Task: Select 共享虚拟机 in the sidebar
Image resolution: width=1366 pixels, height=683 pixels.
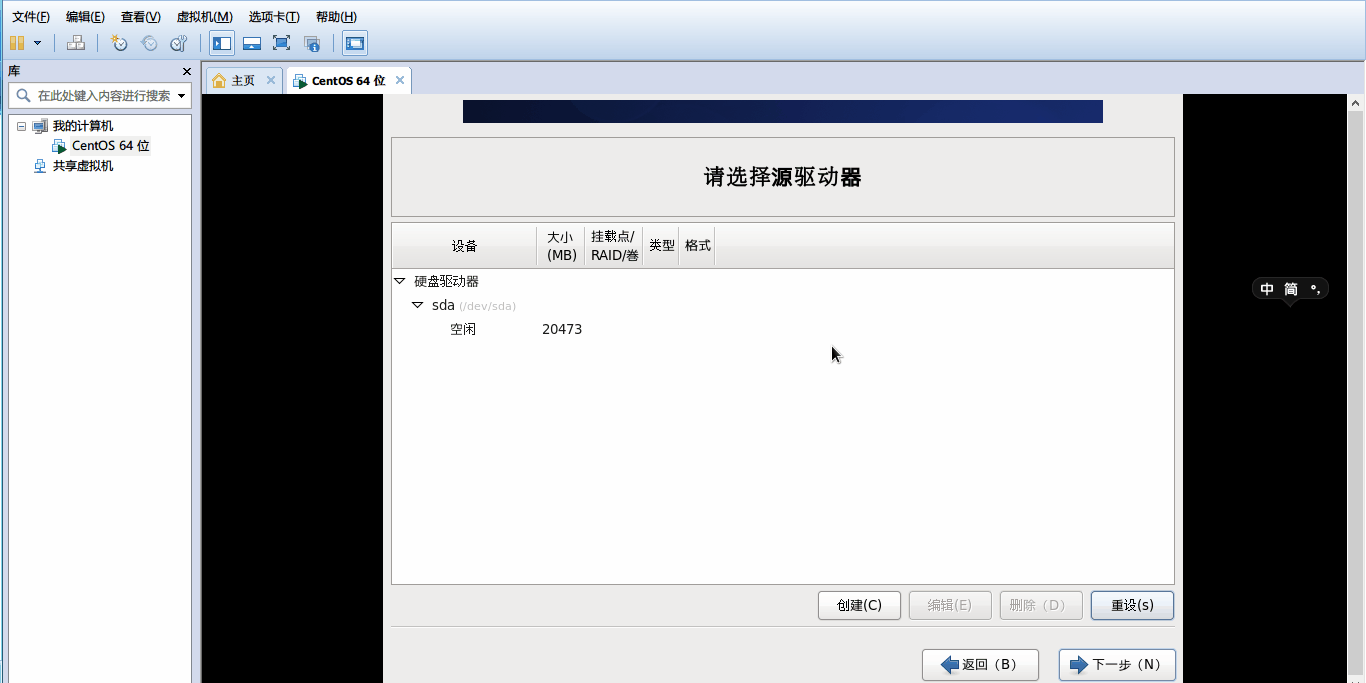Action: tap(85, 165)
